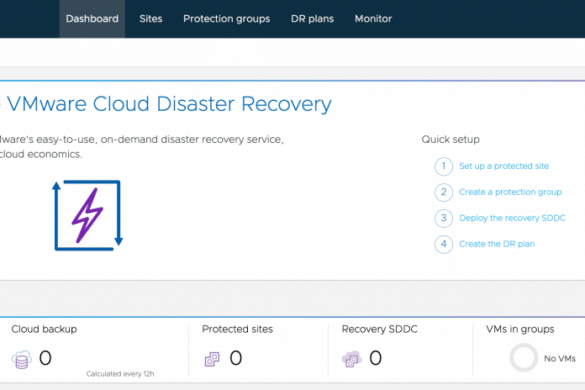Click the Protected sites icon
The image size is (585, 390).
click(x=212, y=359)
